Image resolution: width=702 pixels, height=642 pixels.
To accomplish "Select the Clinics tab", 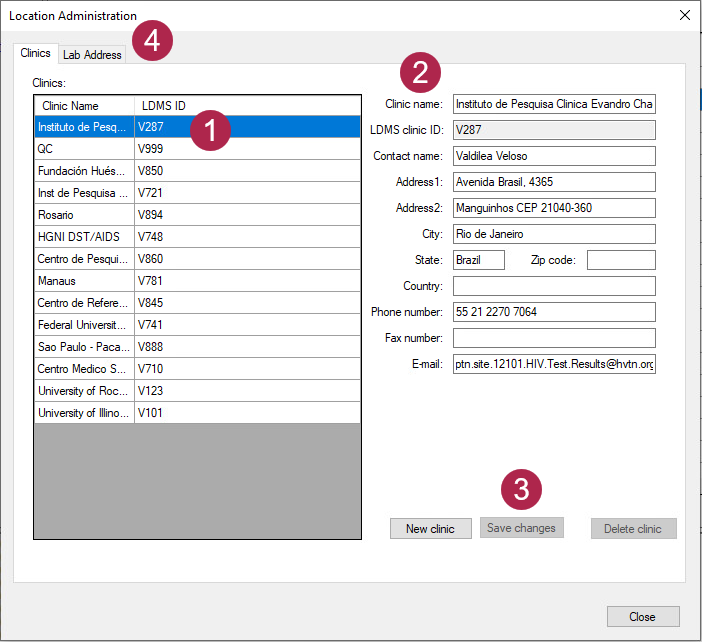I will (x=36, y=54).
